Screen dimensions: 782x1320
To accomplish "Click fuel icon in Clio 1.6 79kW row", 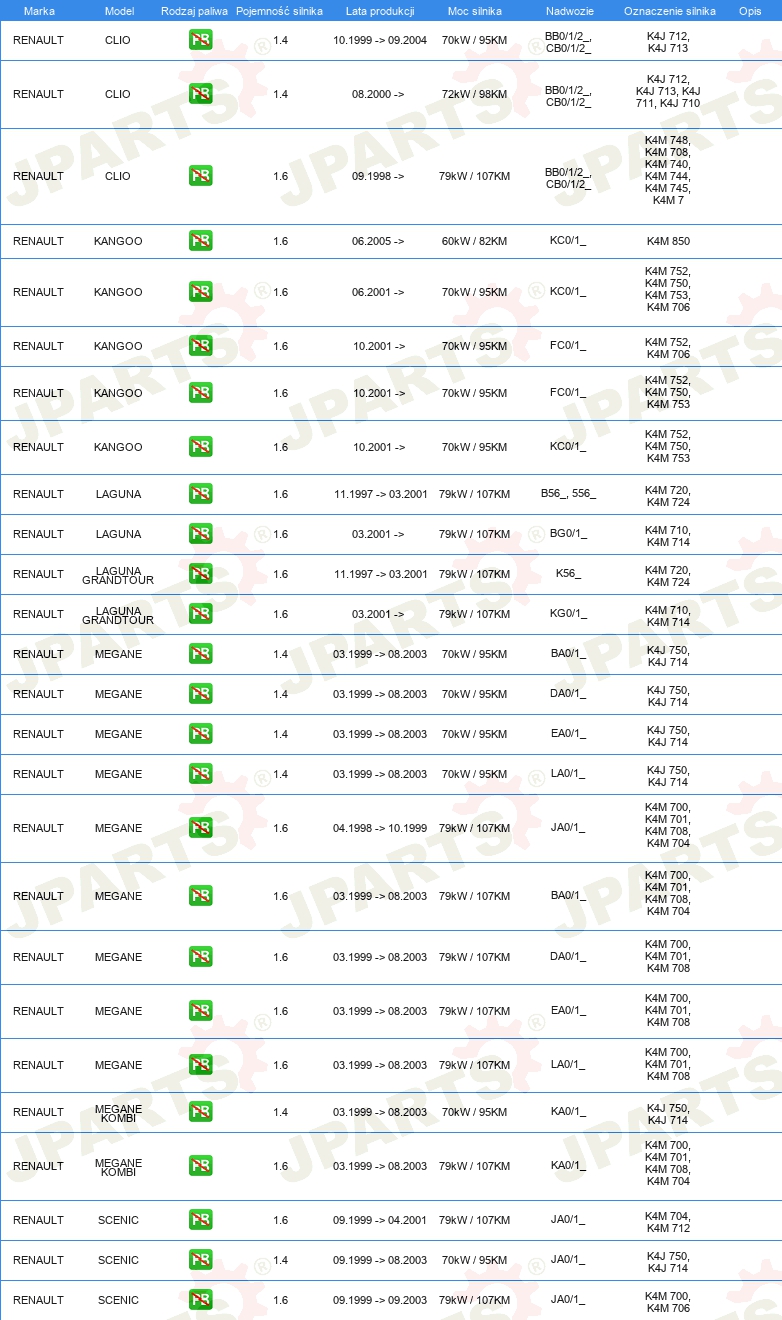I will [200, 176].
